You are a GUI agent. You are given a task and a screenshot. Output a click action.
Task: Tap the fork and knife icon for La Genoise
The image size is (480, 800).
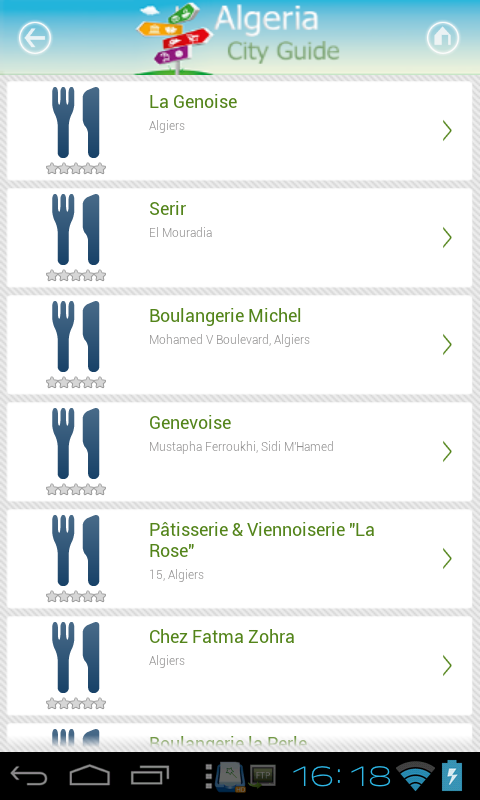coord(75,122)
